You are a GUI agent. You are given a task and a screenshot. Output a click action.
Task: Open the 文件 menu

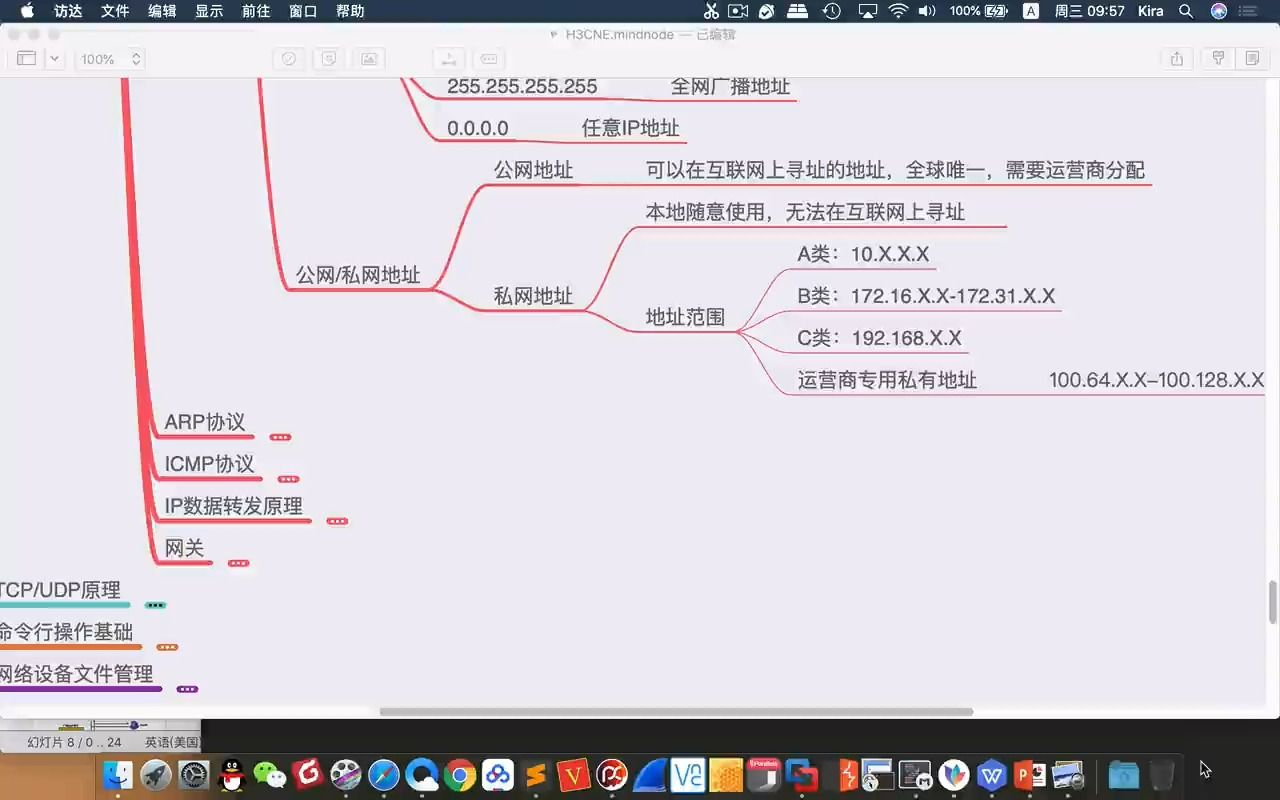pyautogui.click(x=115, y=11)
